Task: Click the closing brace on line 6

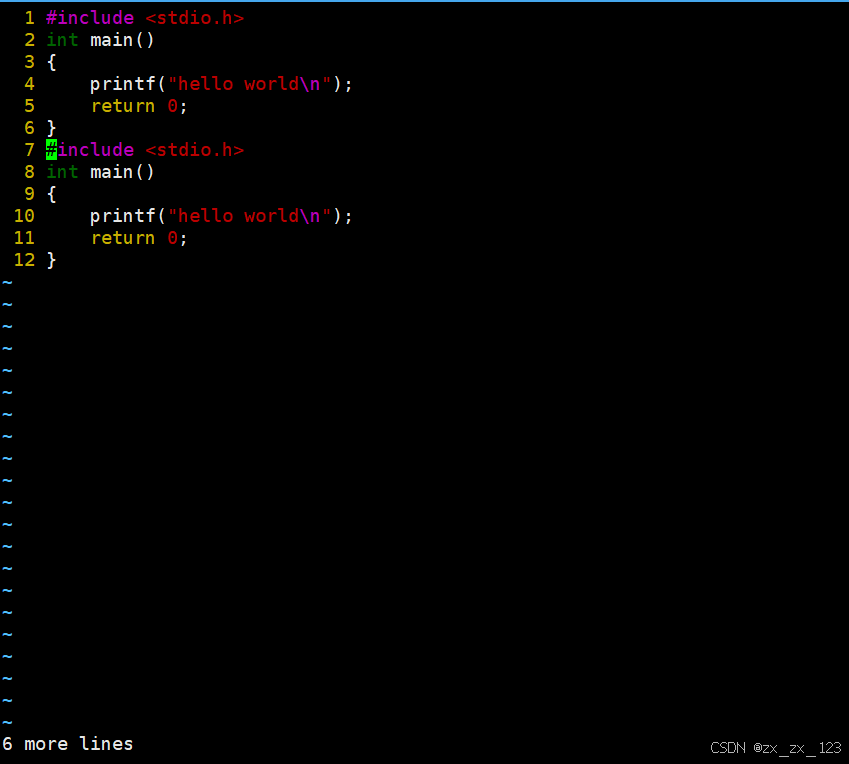Action: tap(51, 128)
